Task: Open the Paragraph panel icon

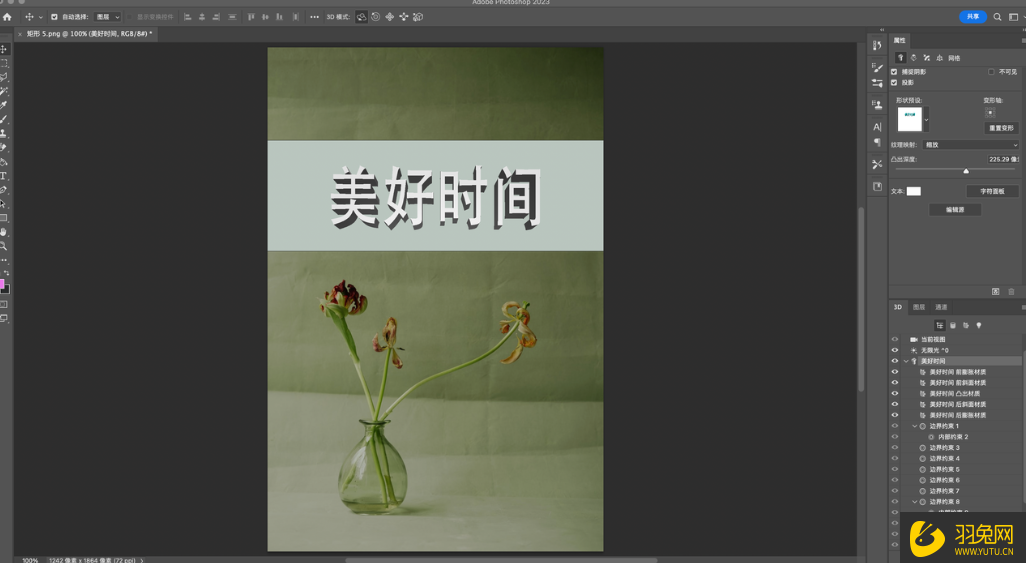Action: pyautogui.click(x=877, y=142)
